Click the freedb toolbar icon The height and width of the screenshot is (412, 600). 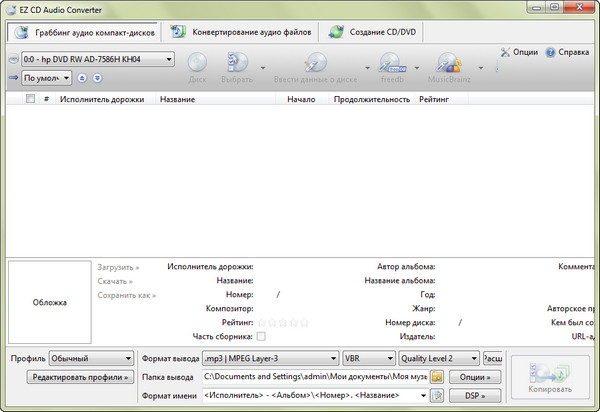392,68
